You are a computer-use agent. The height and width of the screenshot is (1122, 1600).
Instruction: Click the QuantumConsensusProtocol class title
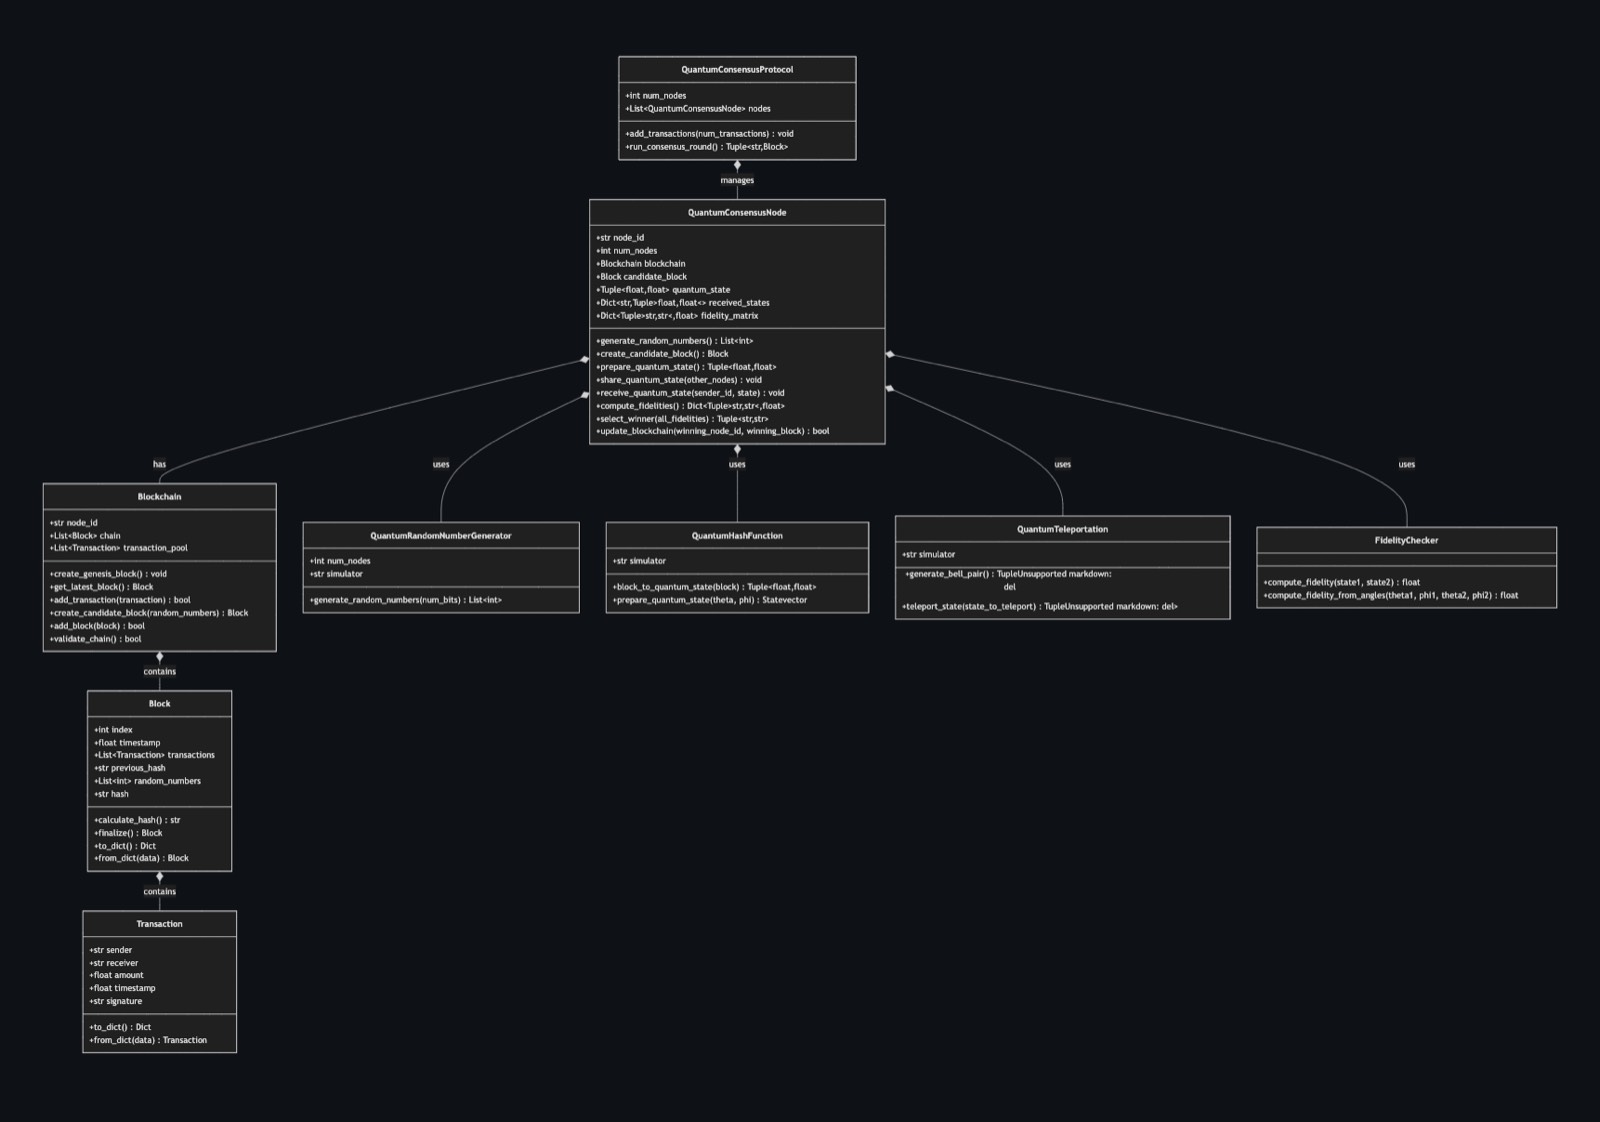pos(737,69)
